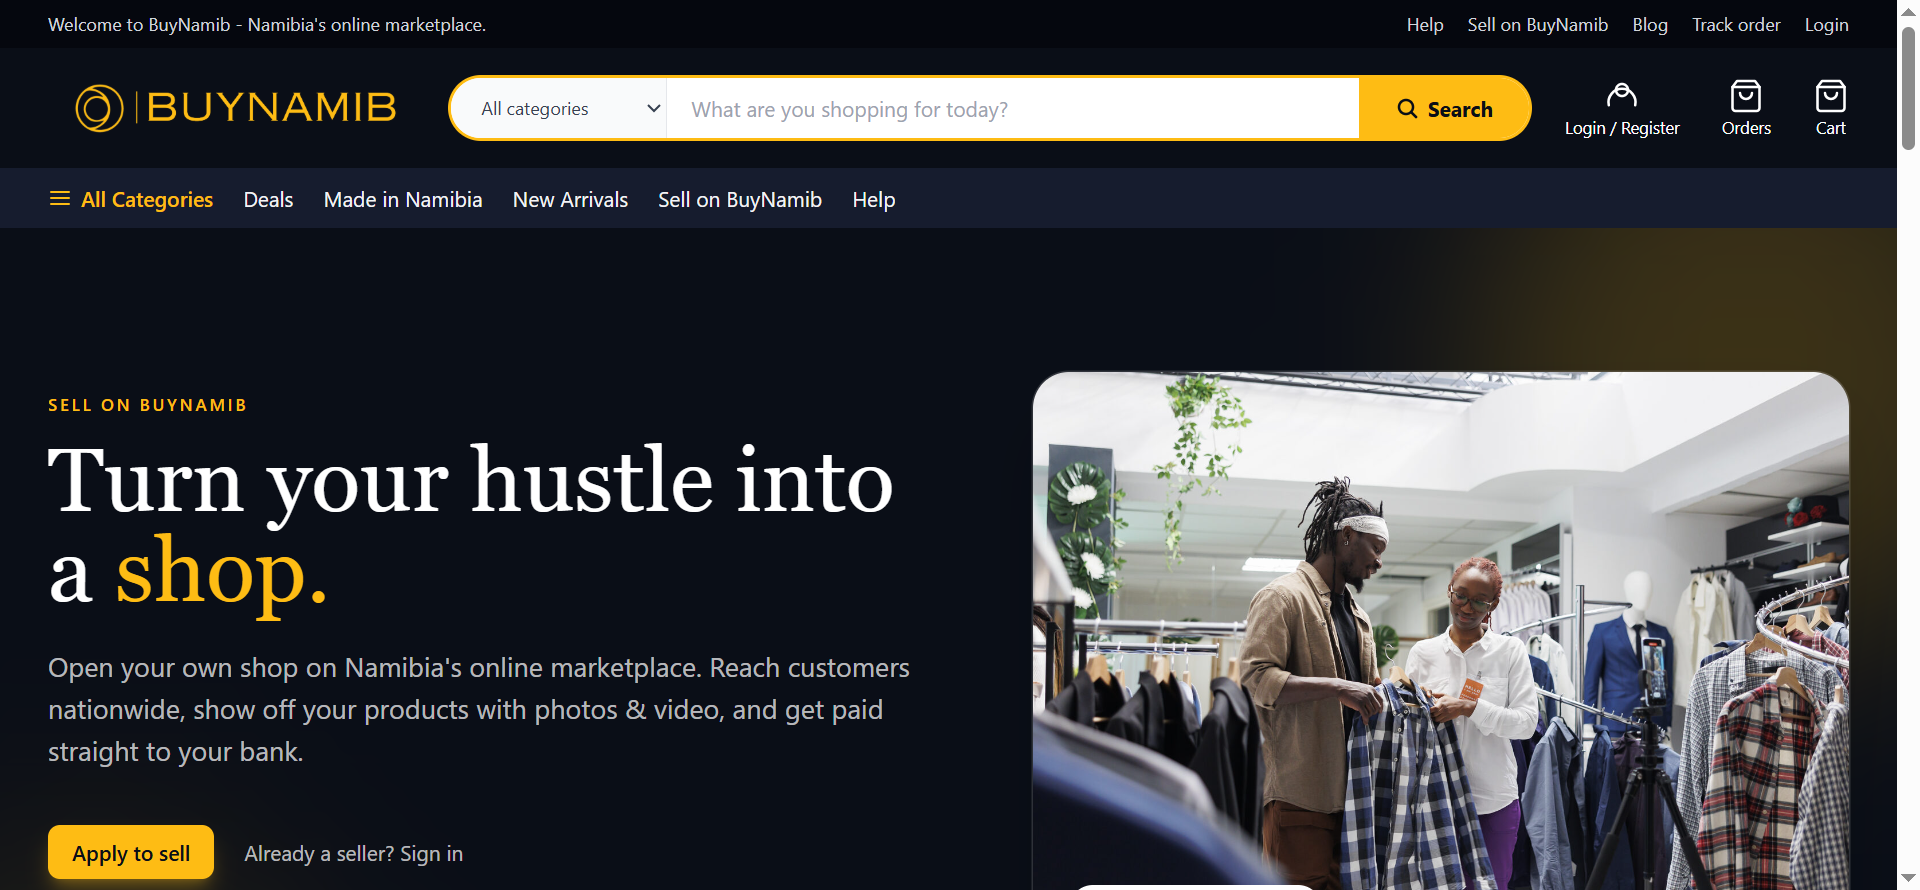Click the BuyNamib logo
Screen dimensions: 1920x890
236,108
